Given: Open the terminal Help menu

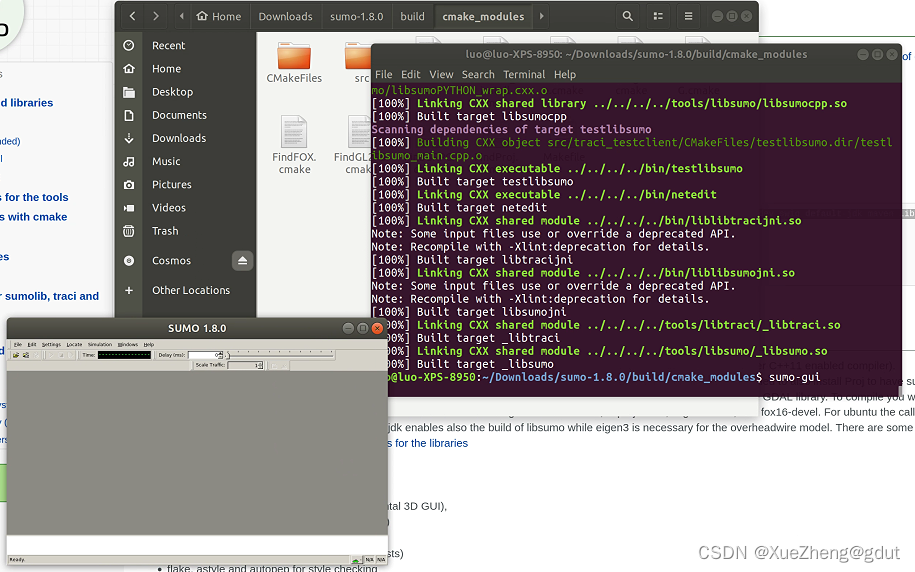Looking at the screenshot, I should point(565,75).
